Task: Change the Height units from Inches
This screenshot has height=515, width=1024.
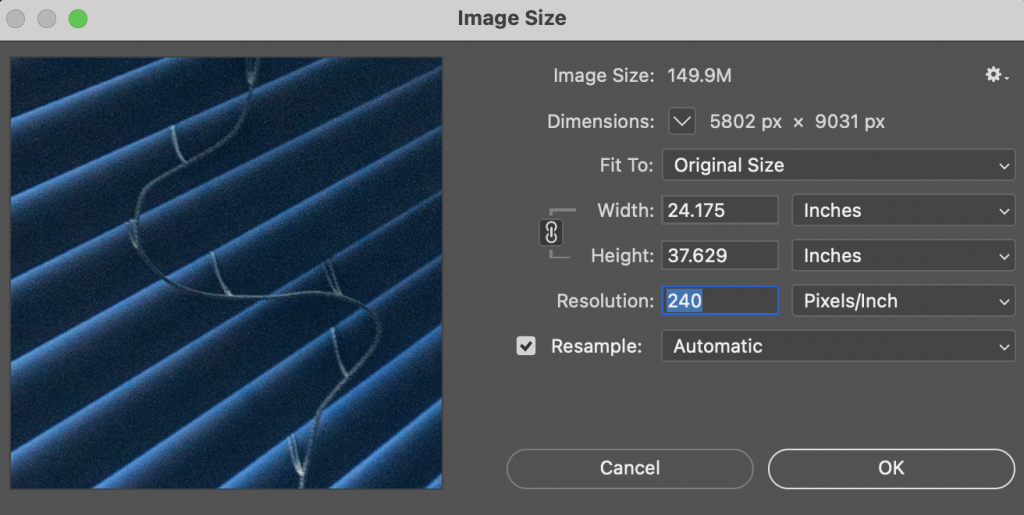Action: 903,256
